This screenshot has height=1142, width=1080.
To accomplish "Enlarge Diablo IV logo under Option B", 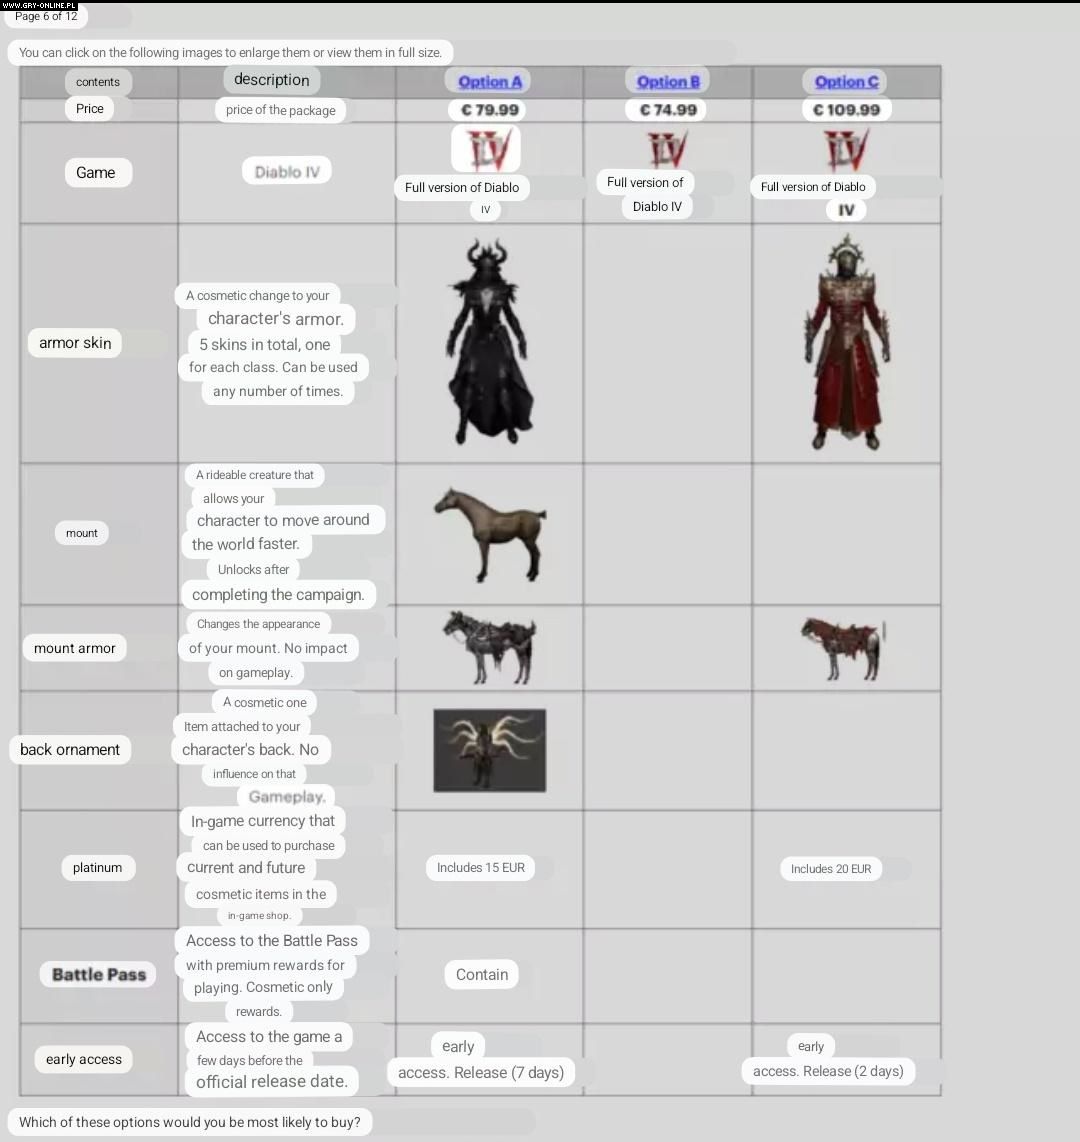I will (x=666, y=149).
